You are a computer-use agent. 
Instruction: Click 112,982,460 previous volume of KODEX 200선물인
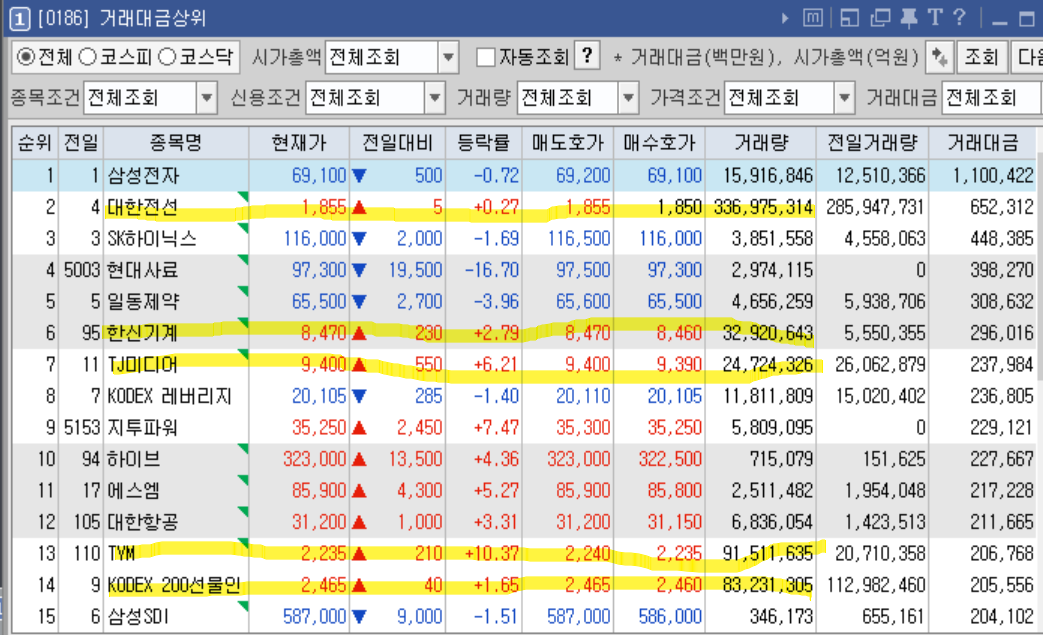pyautogui.click(x=875, y=585)
